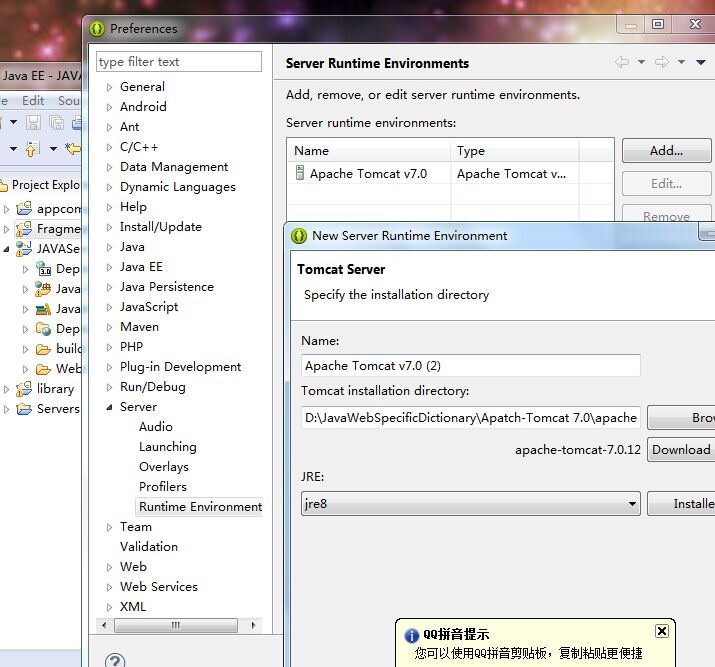Expand the Data Management node

pyautogui.click(x=109, y=167)
